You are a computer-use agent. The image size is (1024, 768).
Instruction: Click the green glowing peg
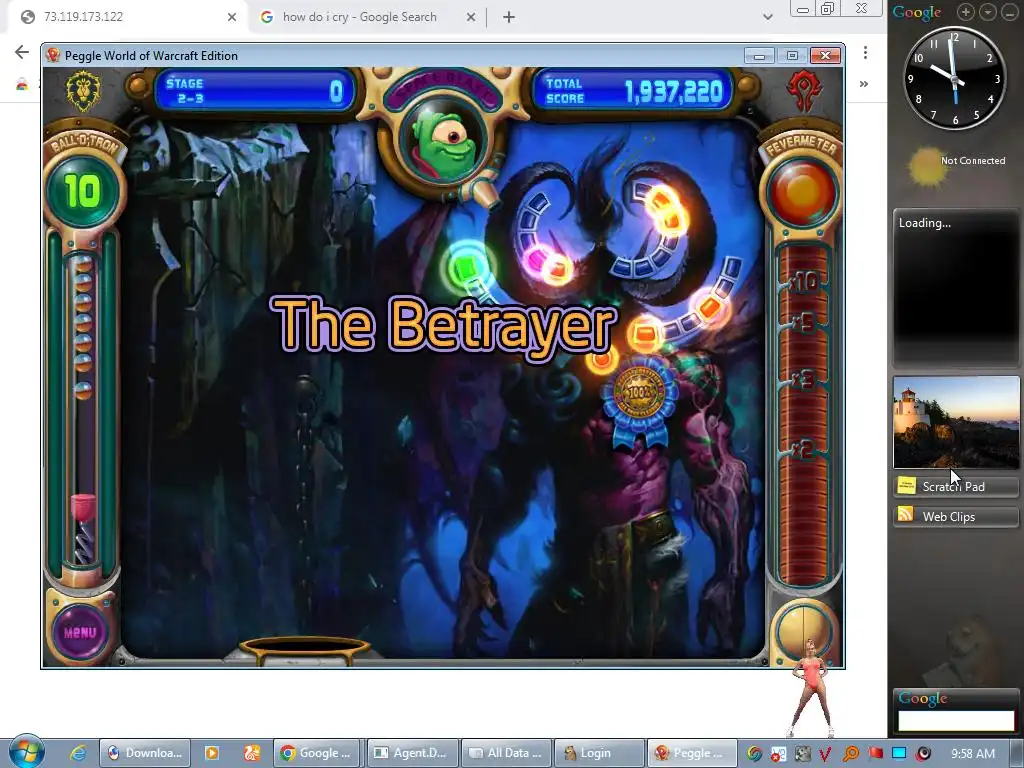(x=466, y=268)
